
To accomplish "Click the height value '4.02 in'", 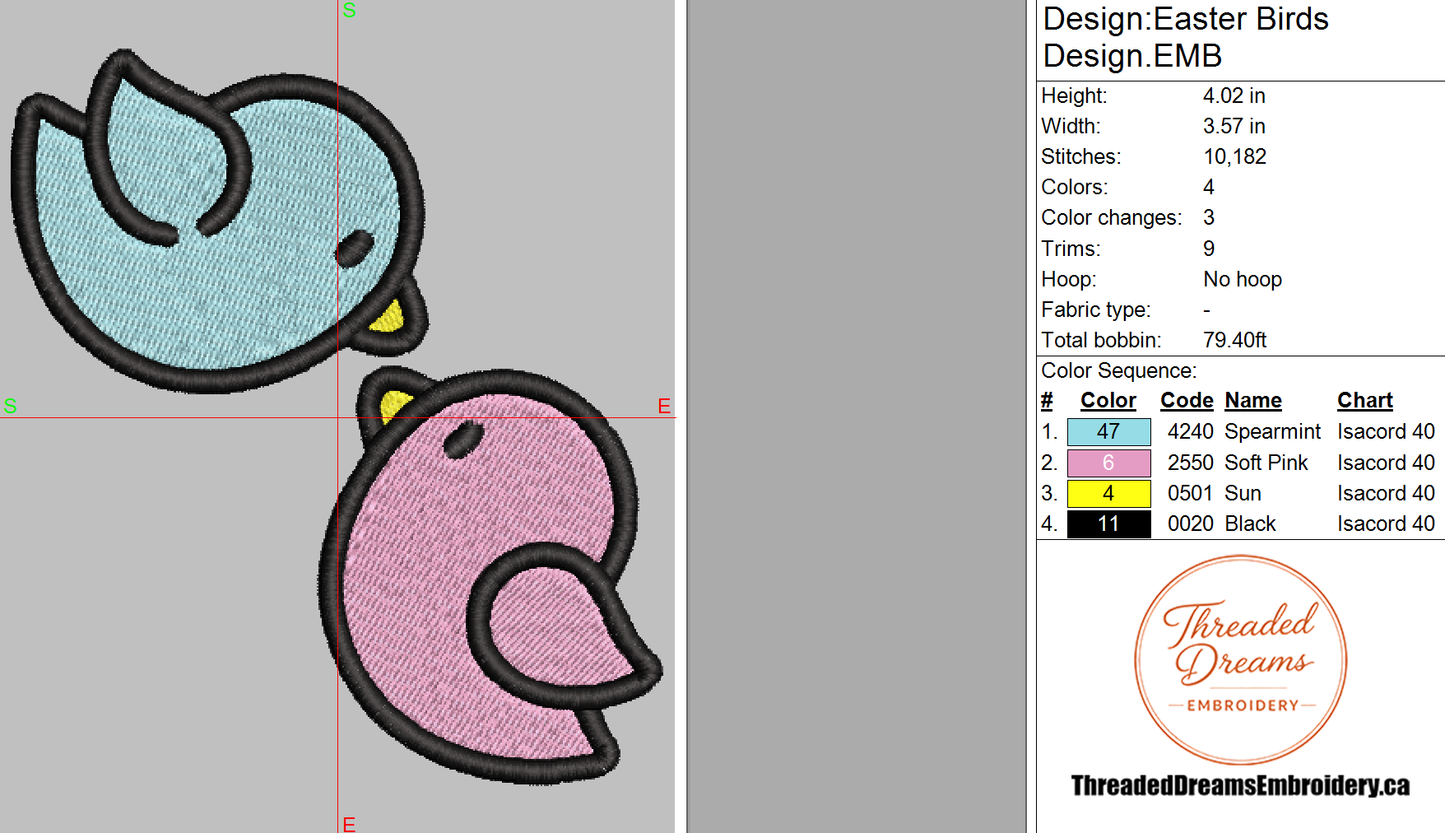I will point(1234,96).
